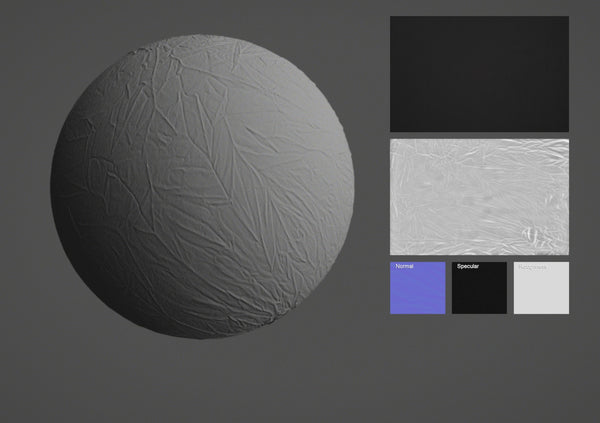The width and height of the screenshot is (600, 423).
Task: Select the blue Normal map thumbnail
Action: pyautogui.click(x=418, y=290)
